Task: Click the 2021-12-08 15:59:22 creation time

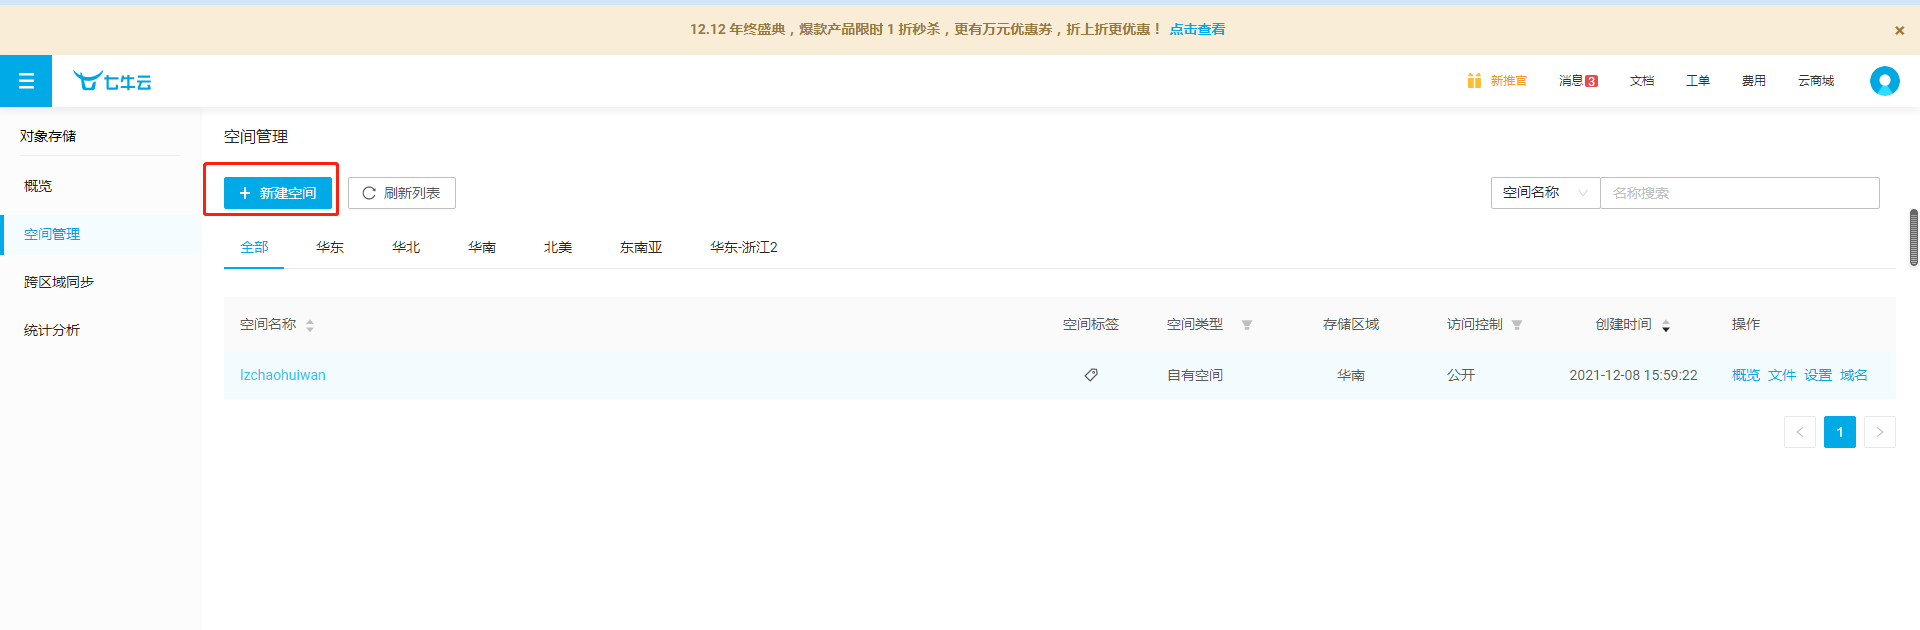Action: [x=1633, y=375]
